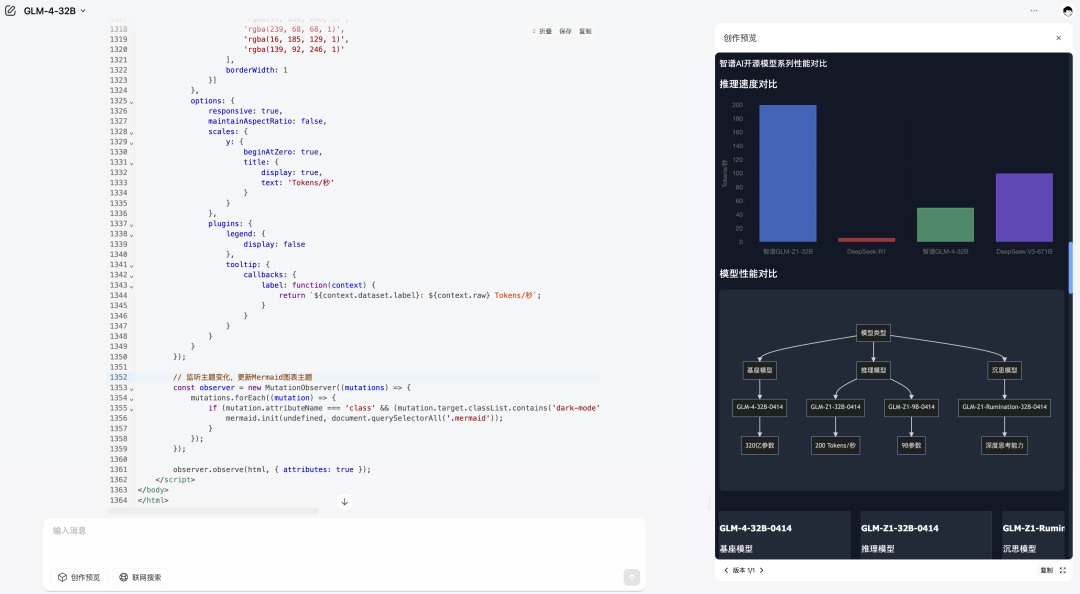This screenshot has height=594, width=1080.
Task: Click the 基座模型 node in diagram
Action: point(760,370)
